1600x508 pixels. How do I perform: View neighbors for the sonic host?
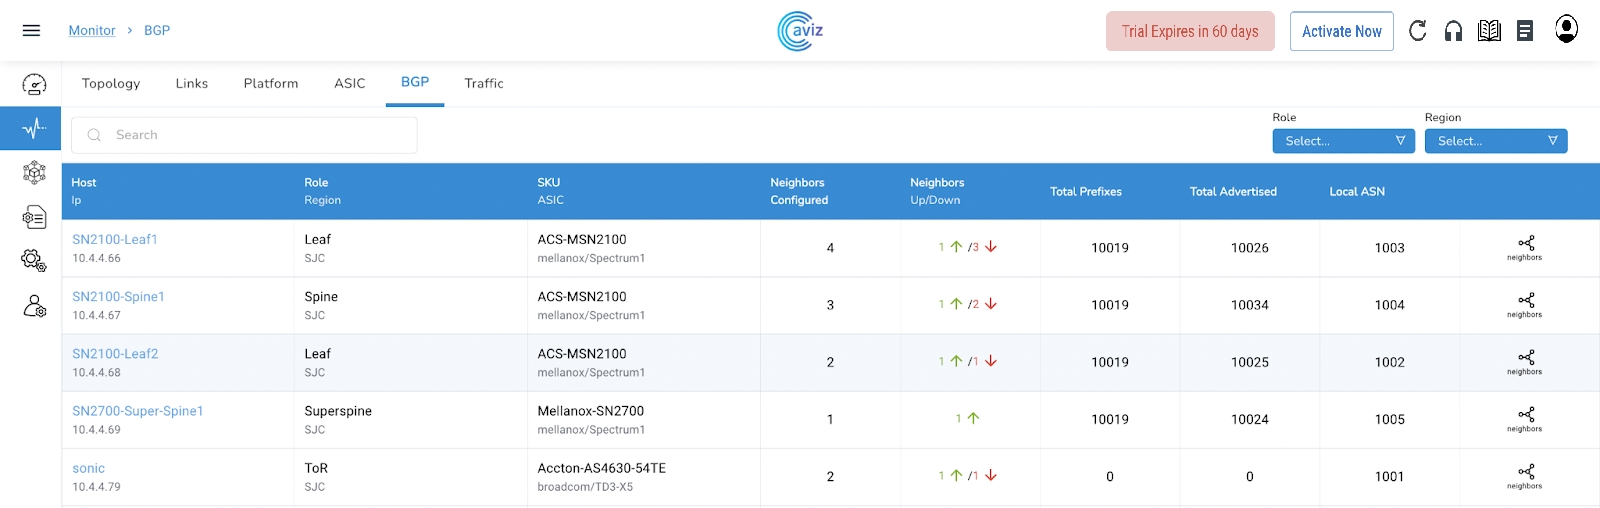pyautogui.click(x=1524, y=476)
